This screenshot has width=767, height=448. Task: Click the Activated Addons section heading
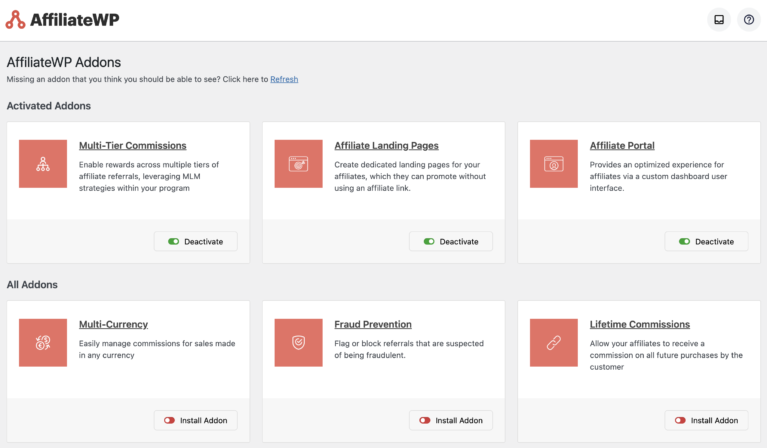pyautogui.click(x=48, y=106)
